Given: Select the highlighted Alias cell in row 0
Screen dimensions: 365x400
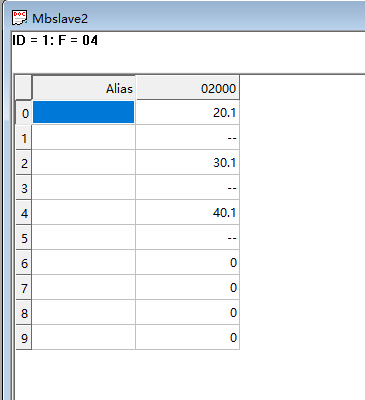Looking at the screenshot, I should (84, 112).
